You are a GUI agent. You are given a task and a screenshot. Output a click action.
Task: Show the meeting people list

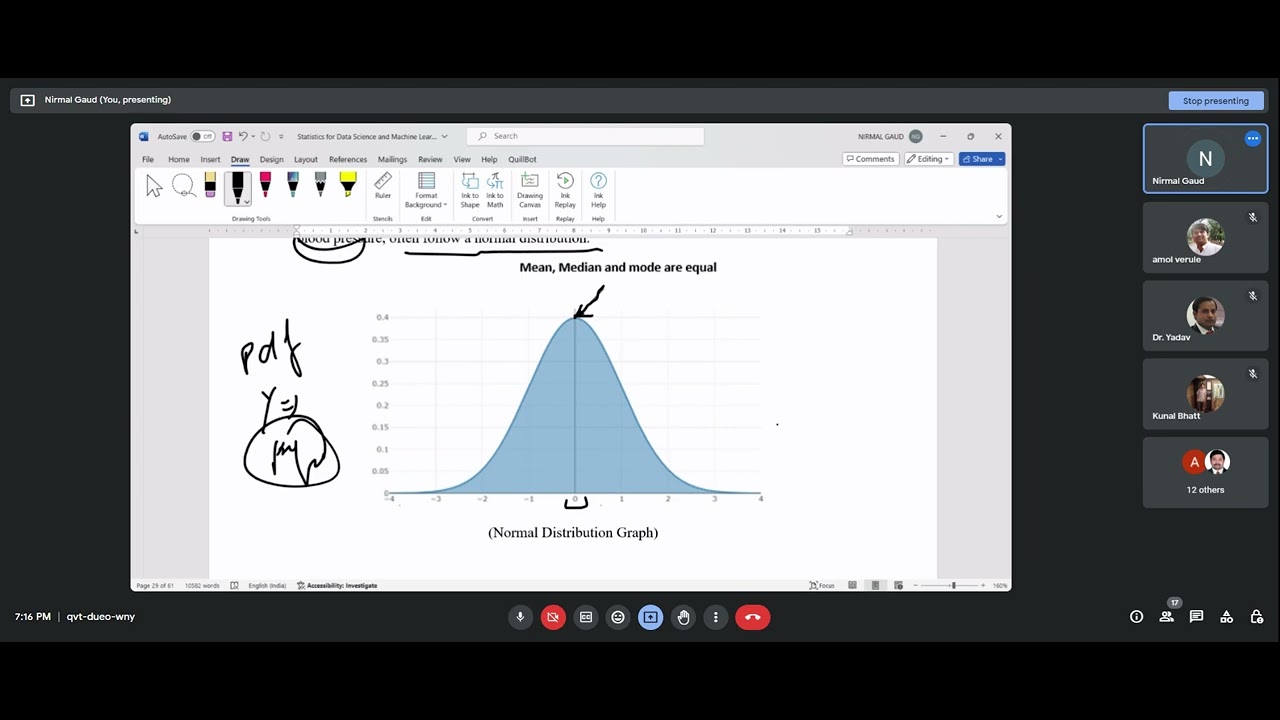[x=1166, y=617]
